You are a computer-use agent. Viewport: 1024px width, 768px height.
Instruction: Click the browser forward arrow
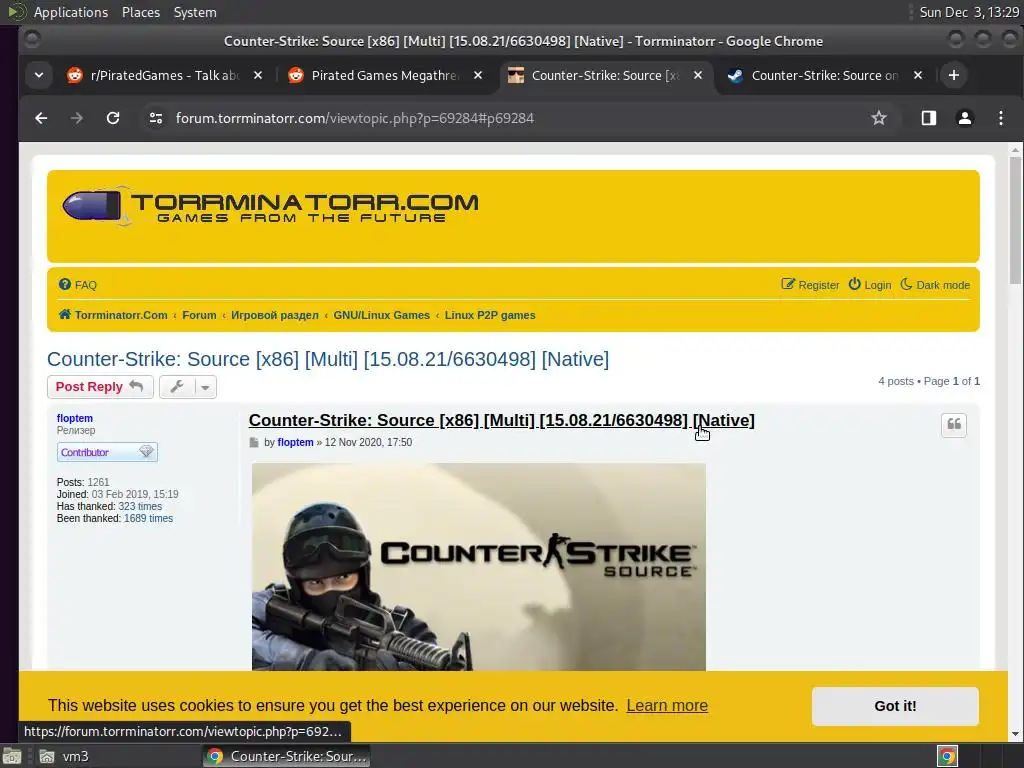click(x=77, y=118)
